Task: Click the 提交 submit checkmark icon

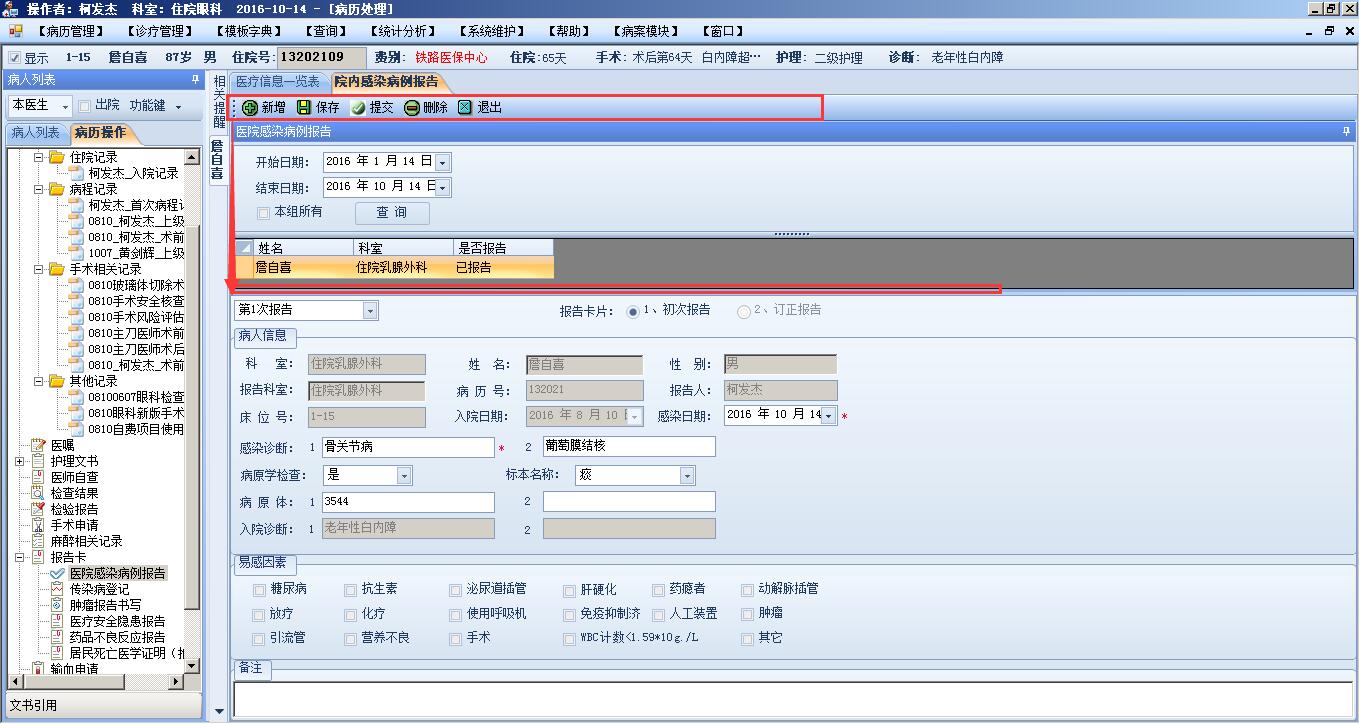Action: pos(358,108)
